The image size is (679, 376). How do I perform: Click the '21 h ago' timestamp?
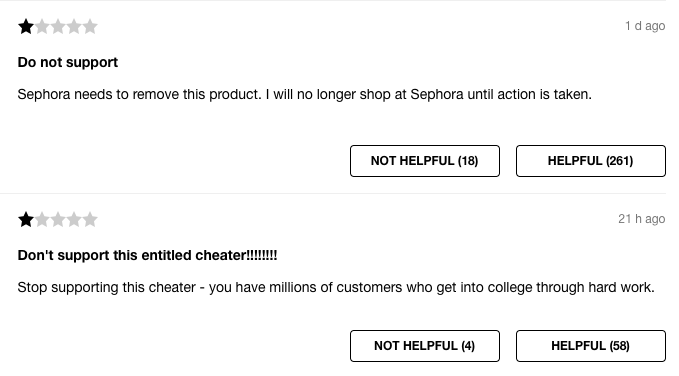641,219
